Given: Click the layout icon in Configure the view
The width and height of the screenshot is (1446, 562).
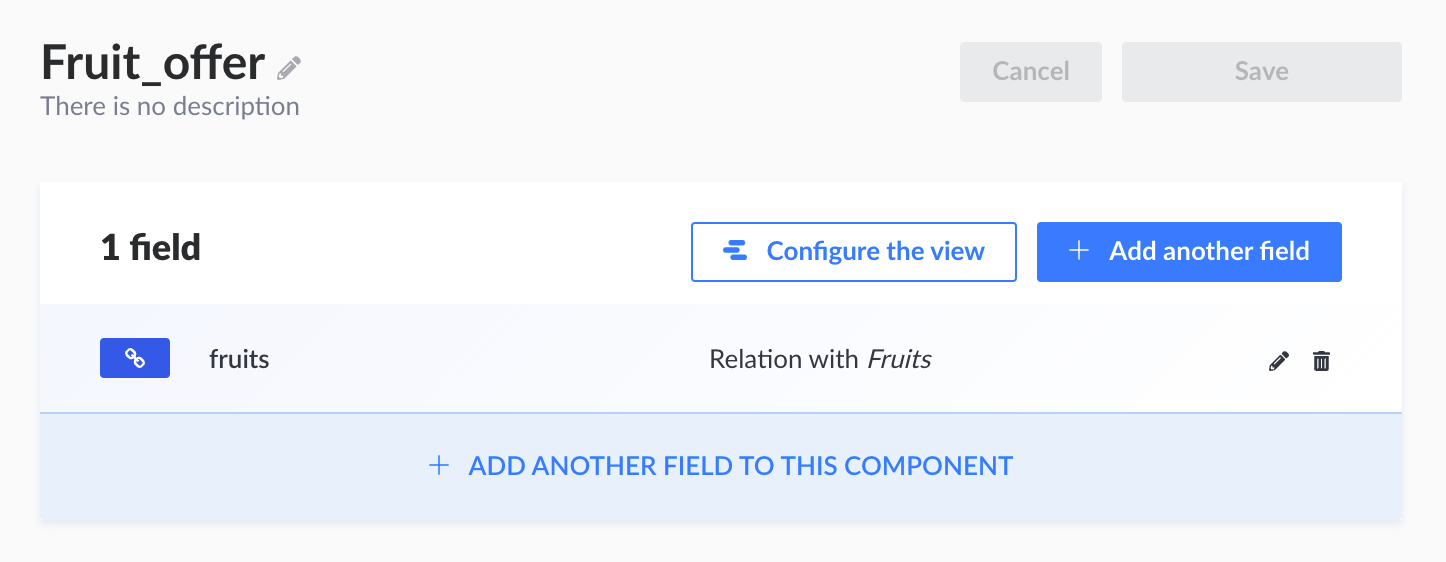Looking at the screenshot, I should point(735,252).
